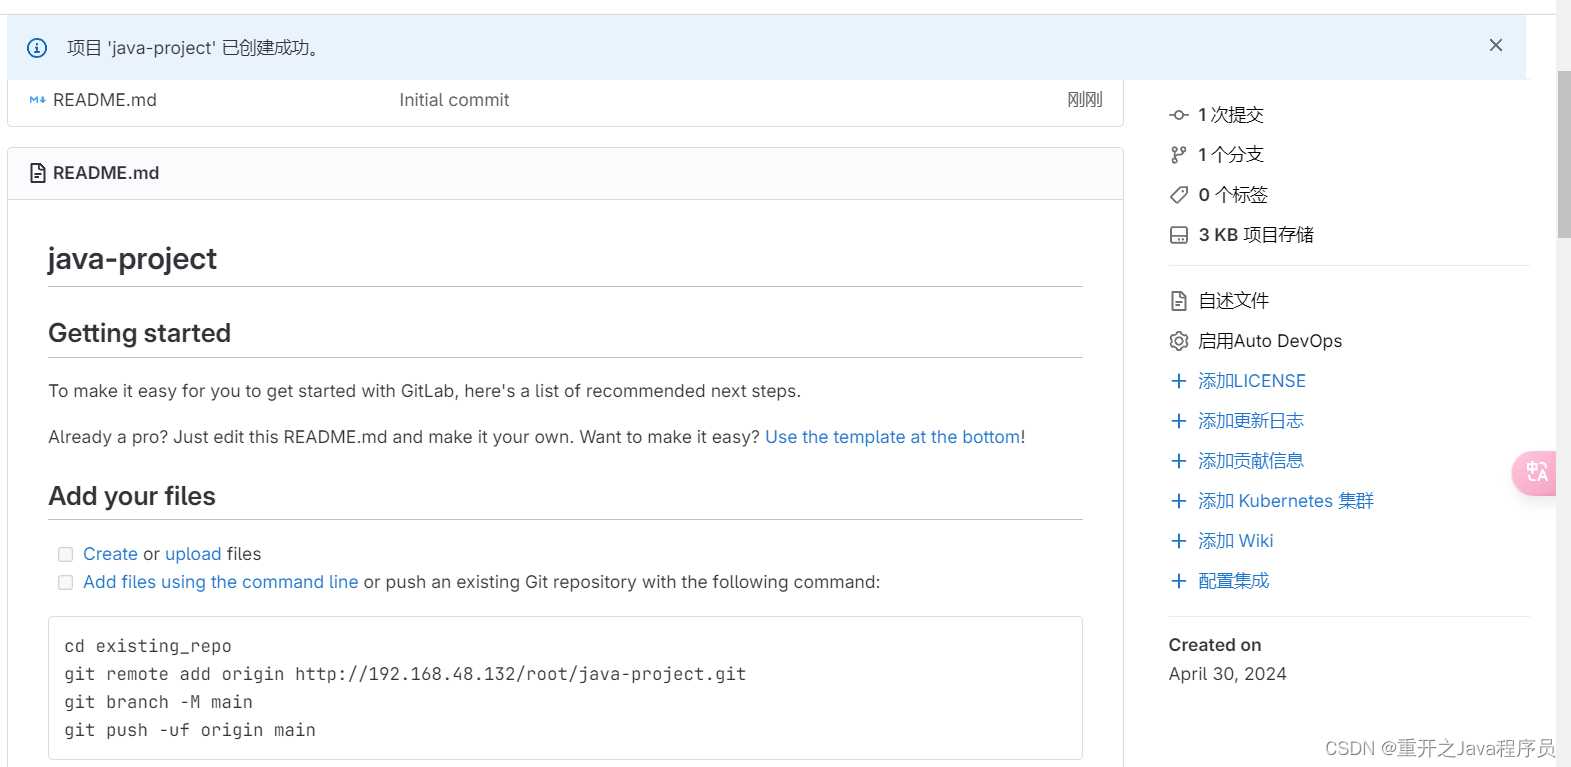Click the info icon in the banner

click(x=37, y=48)
